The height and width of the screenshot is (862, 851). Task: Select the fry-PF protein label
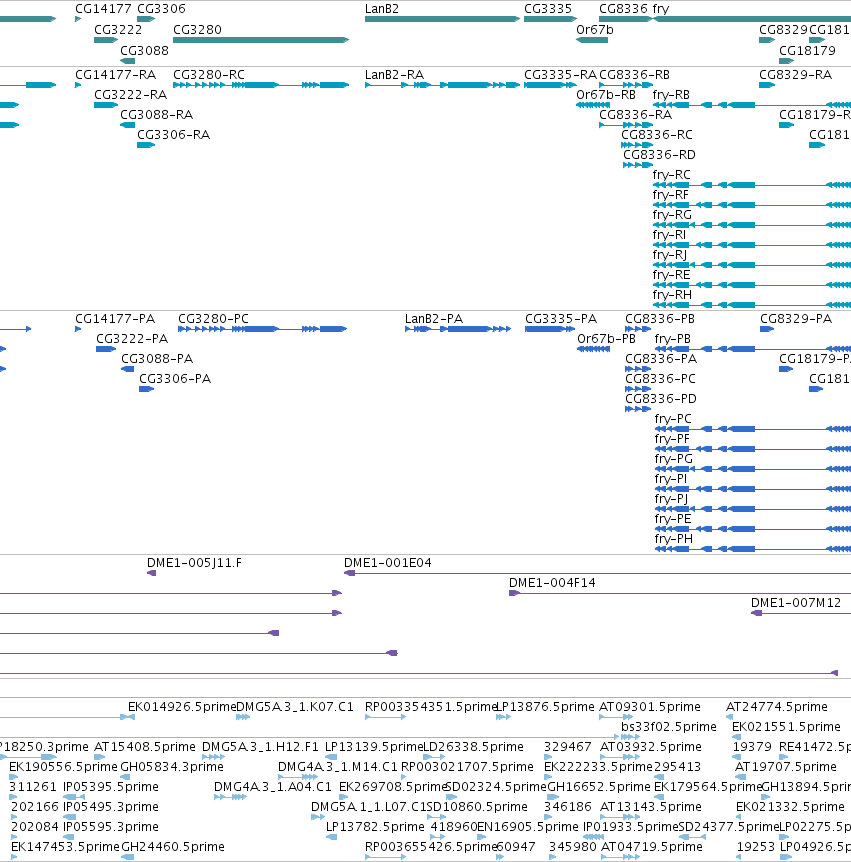[x=672, y=439]
